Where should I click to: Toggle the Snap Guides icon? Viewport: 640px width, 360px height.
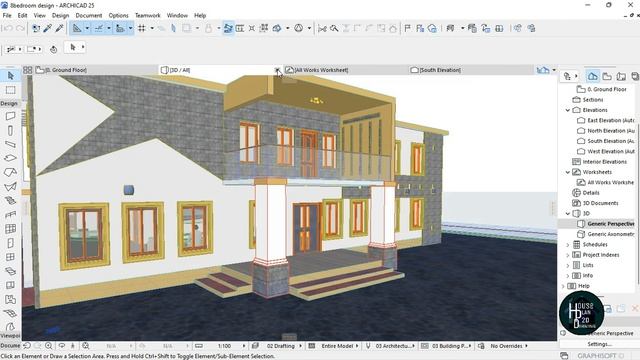[99, 28]
